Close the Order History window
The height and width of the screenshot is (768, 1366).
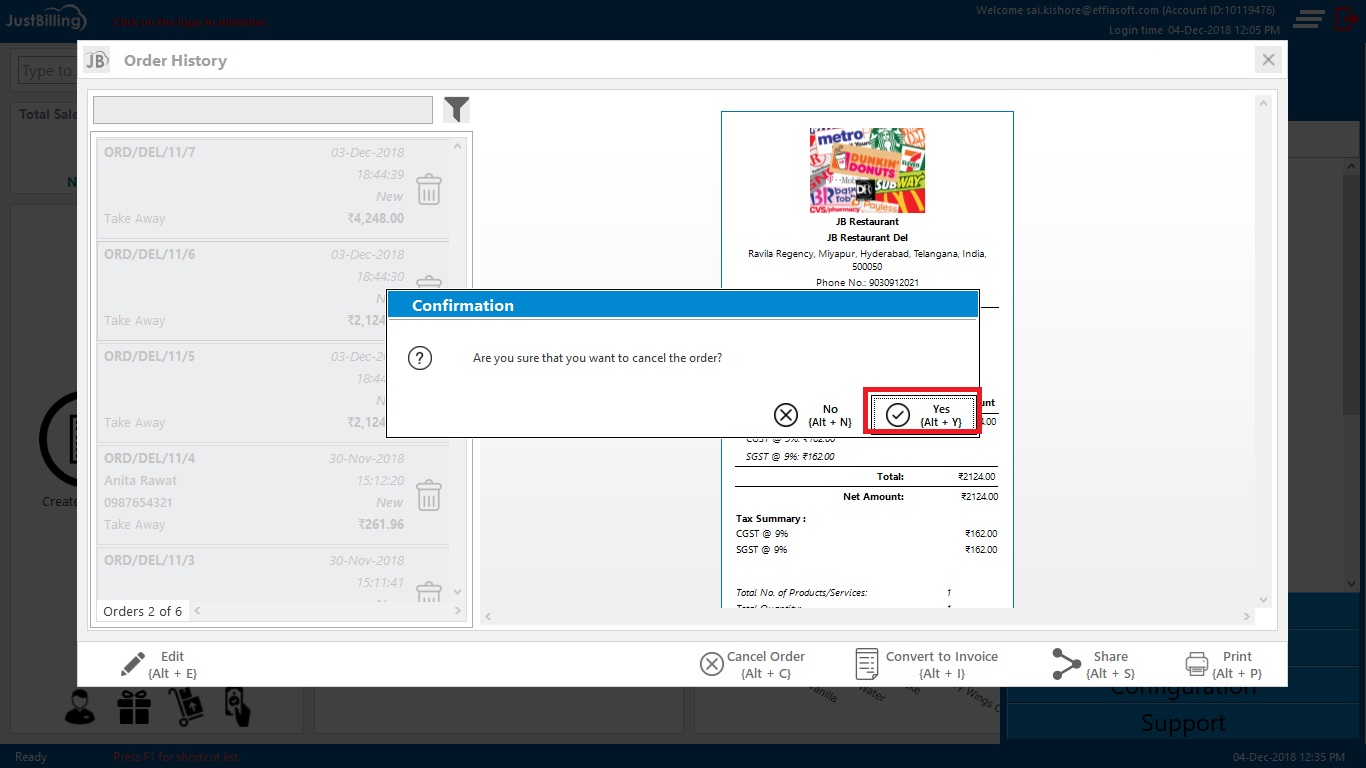(x=1268, y=60)
